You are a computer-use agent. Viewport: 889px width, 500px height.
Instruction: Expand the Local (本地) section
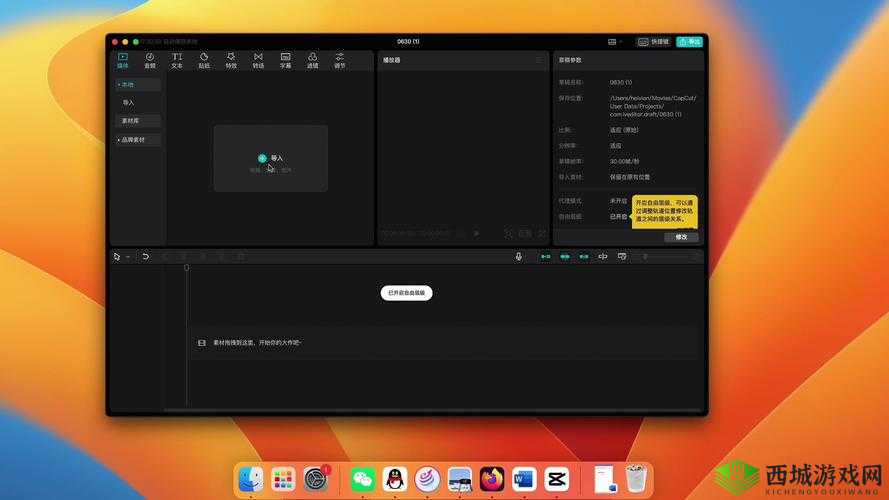138,84
